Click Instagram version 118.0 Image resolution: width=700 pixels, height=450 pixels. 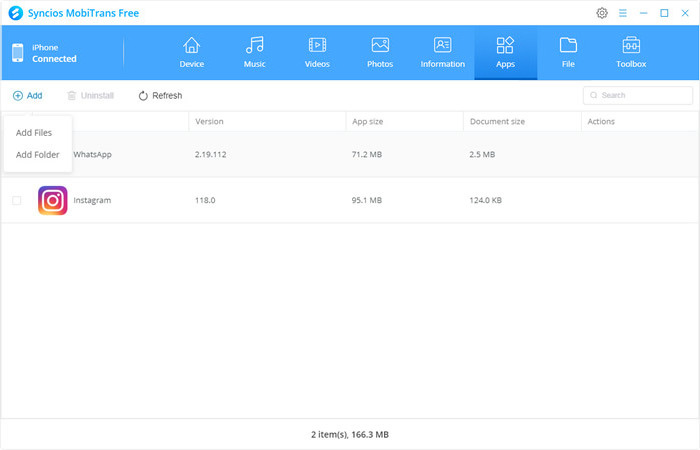(205, 200)
